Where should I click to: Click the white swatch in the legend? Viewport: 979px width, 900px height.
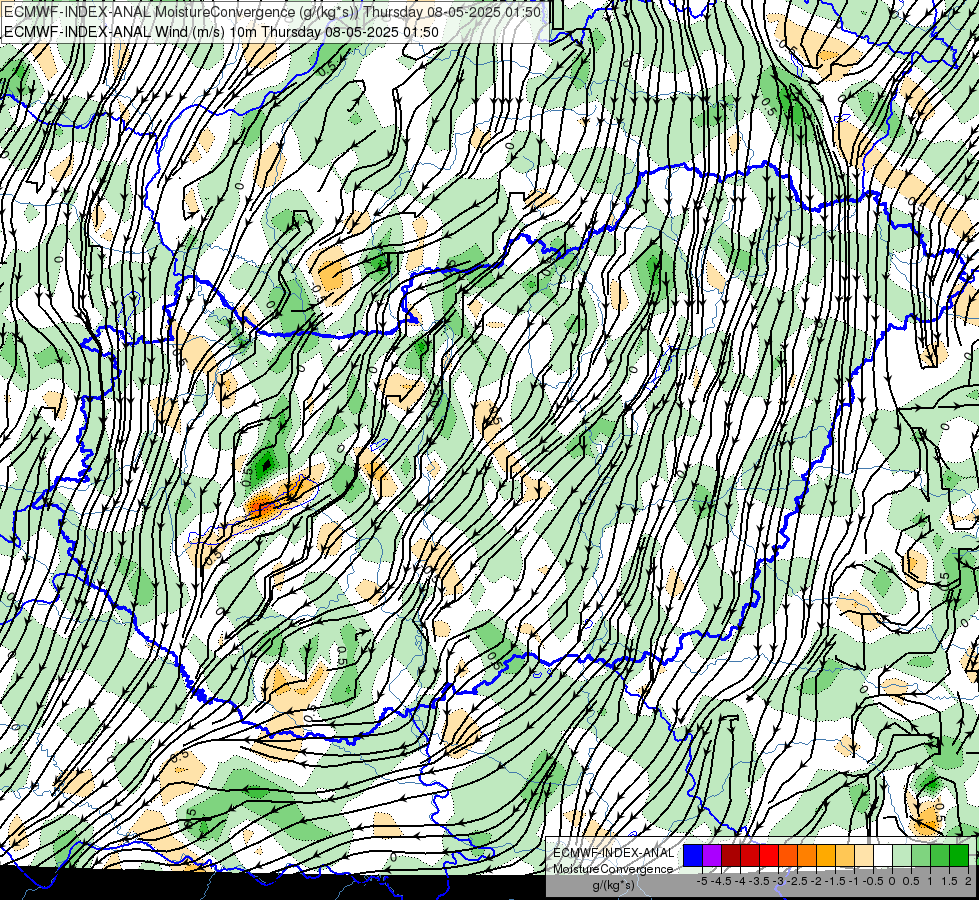point(883,855)
